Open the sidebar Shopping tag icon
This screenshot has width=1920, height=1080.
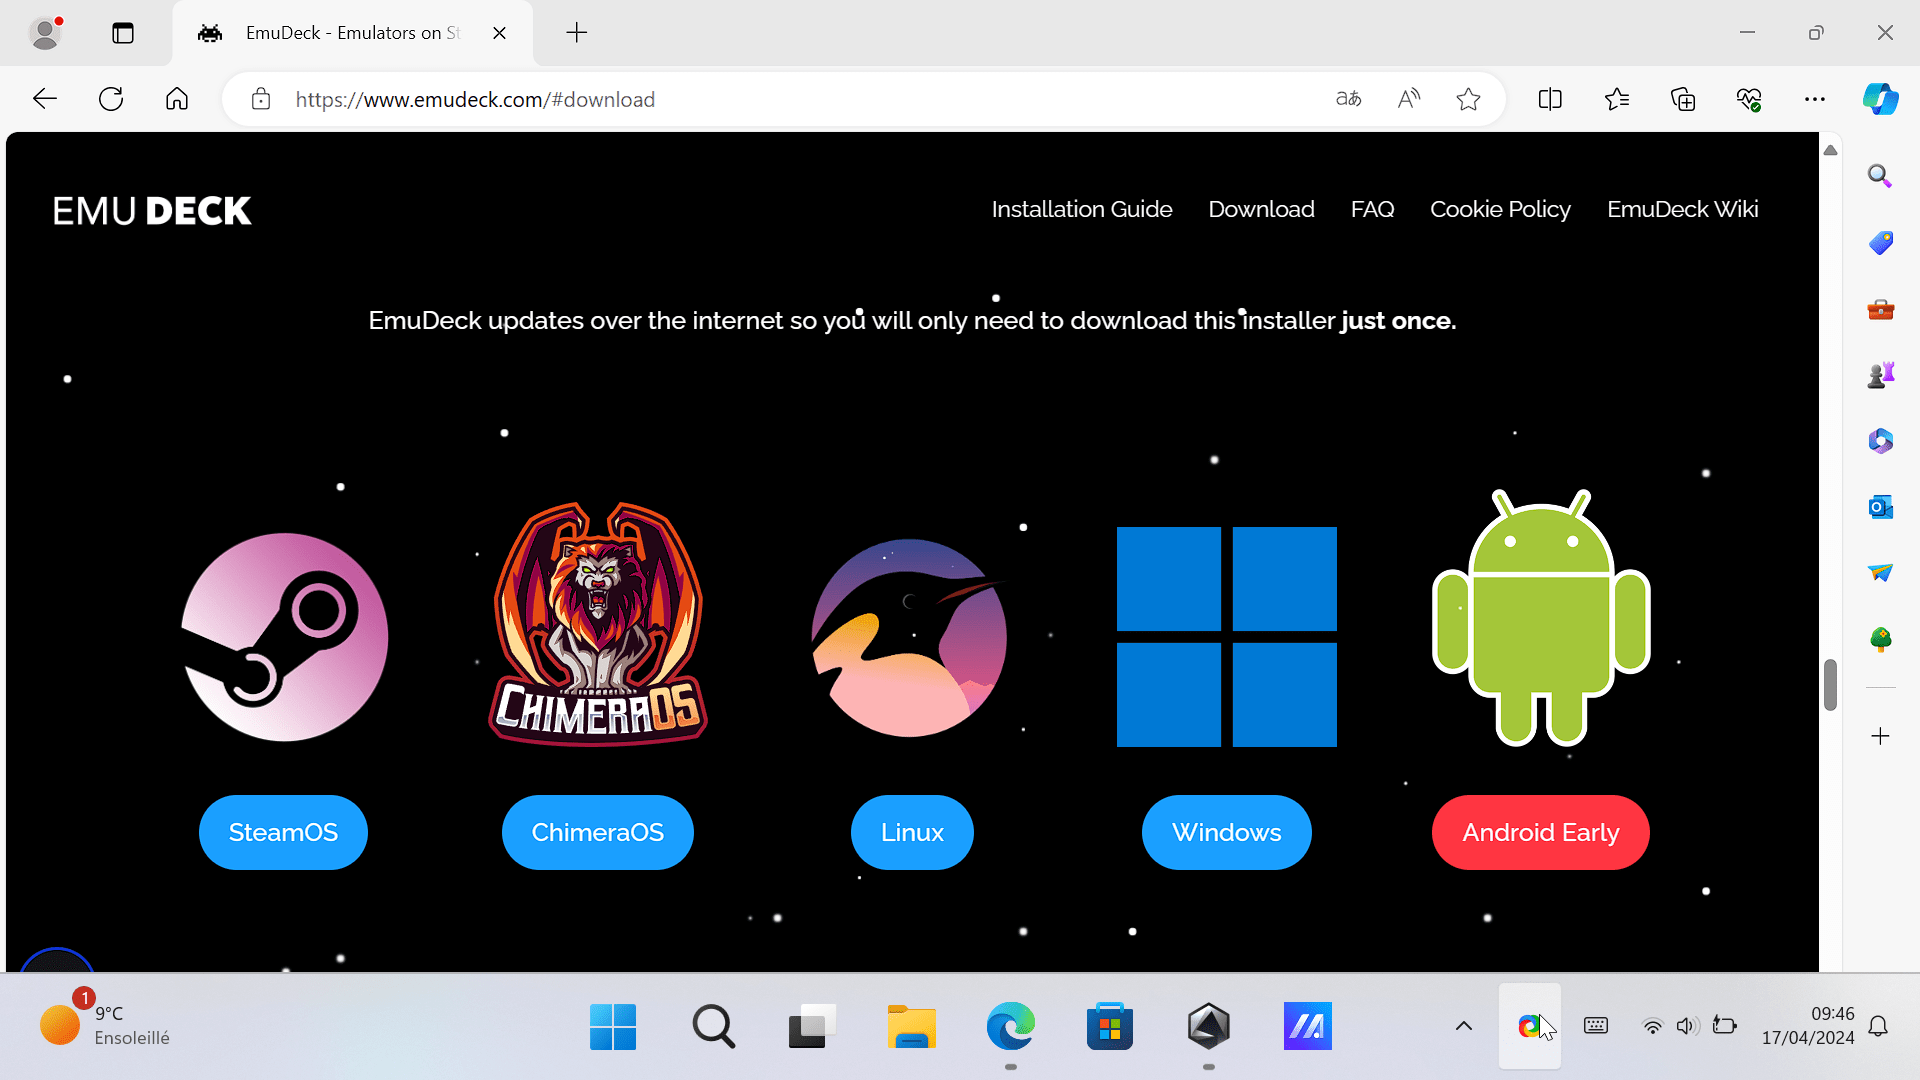tap(1880, 242)
